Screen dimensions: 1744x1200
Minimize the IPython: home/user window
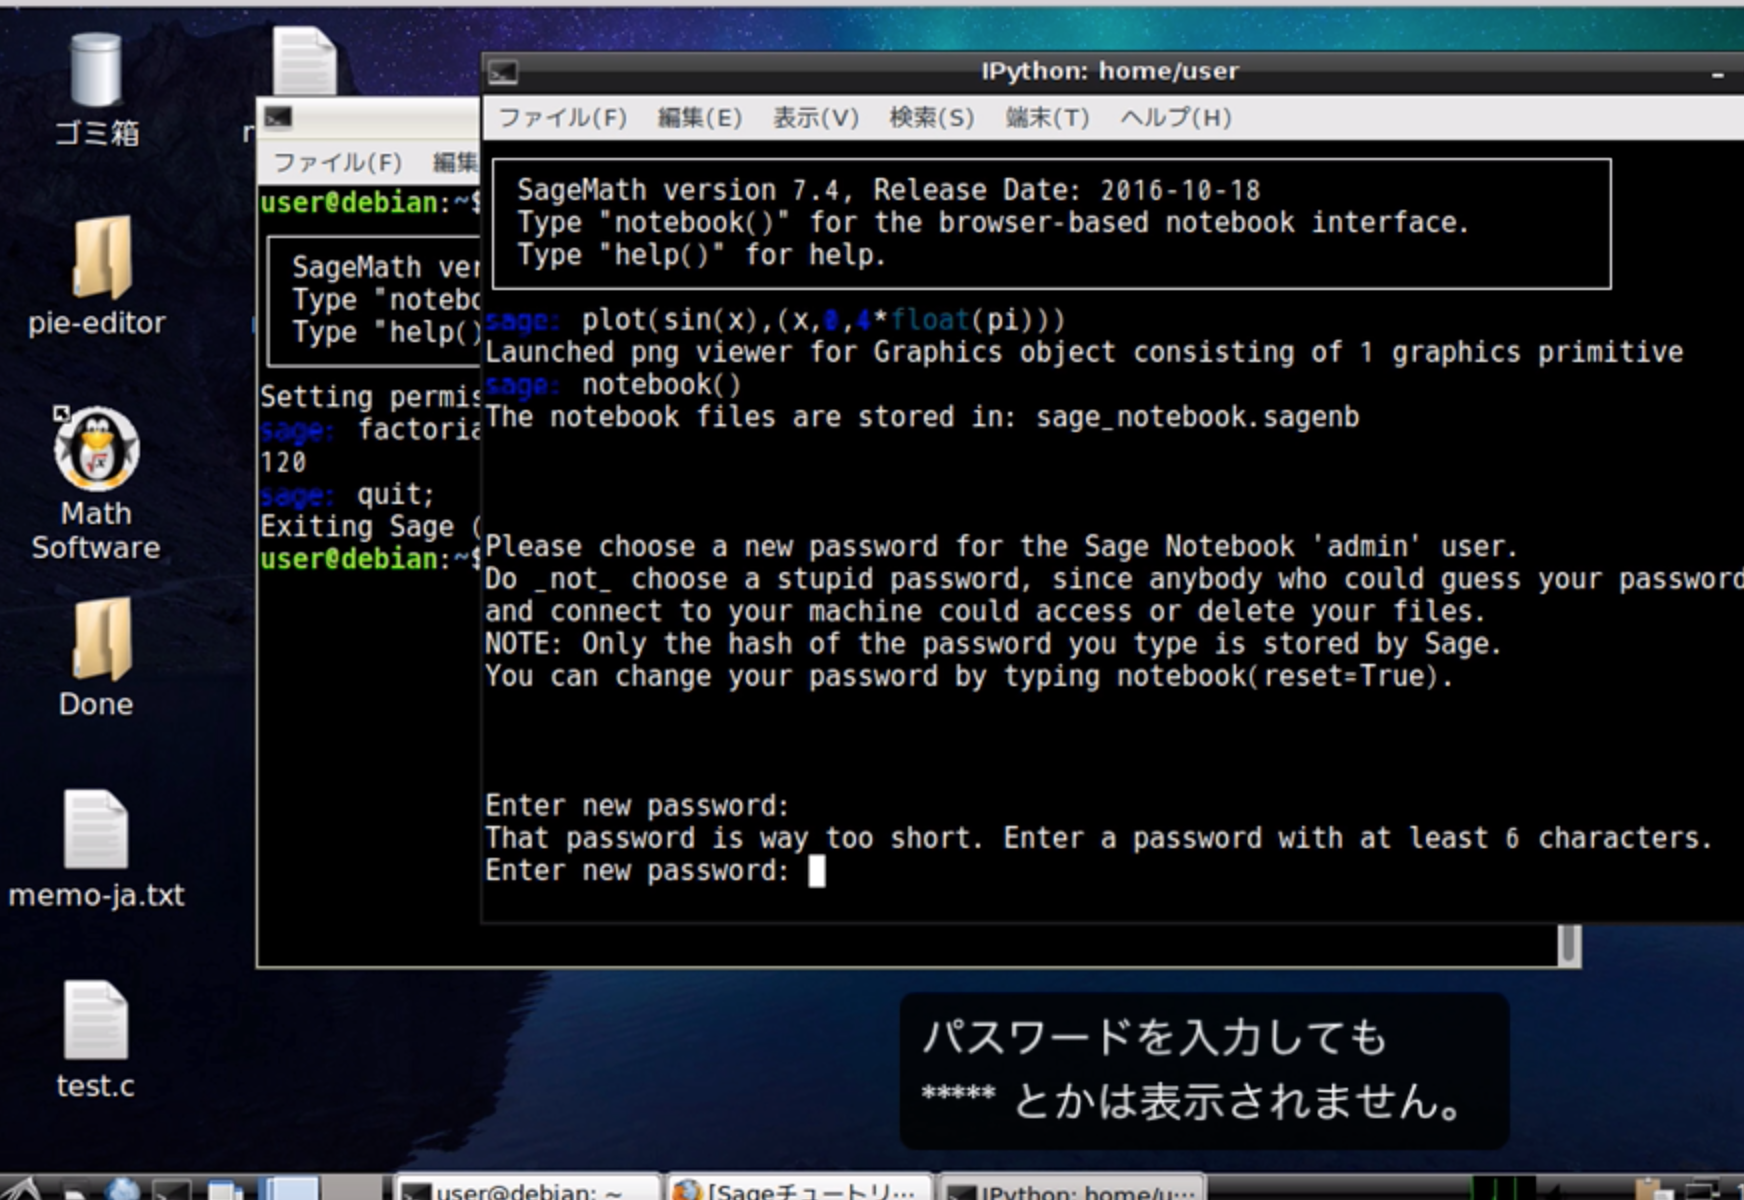[1717, 74]
